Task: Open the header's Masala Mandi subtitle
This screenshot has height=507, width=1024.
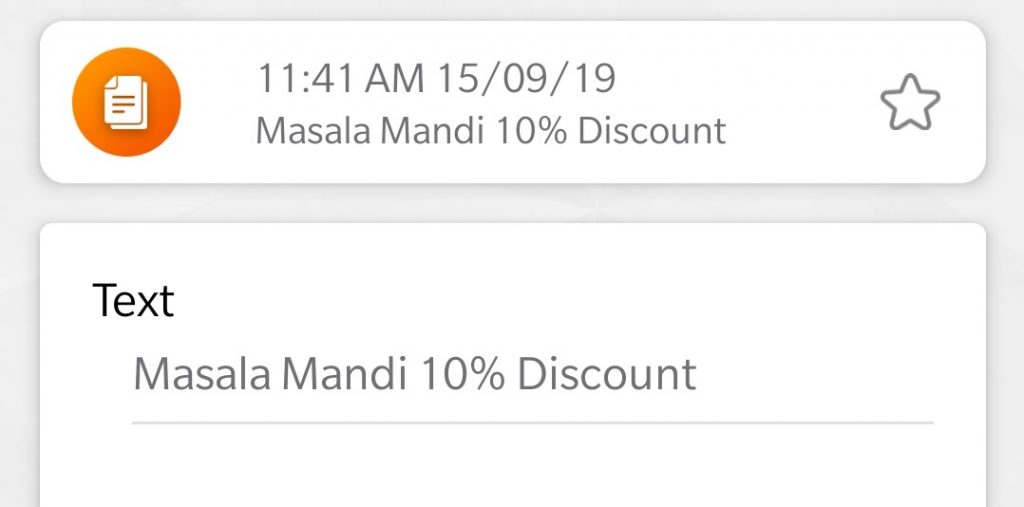Action: (490, 130)
